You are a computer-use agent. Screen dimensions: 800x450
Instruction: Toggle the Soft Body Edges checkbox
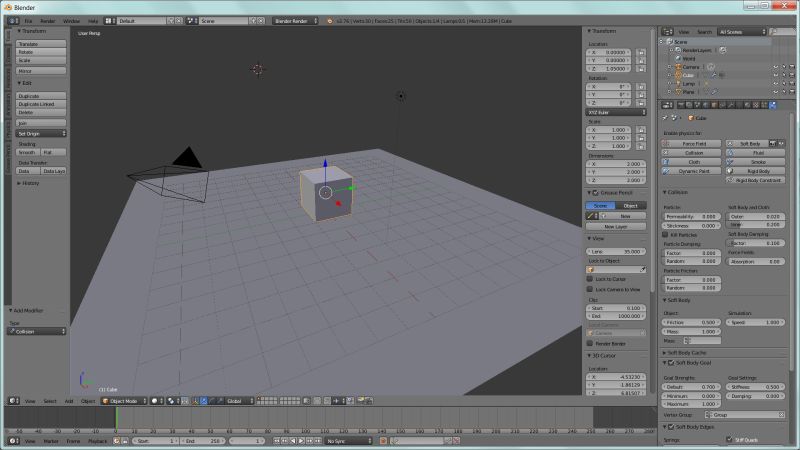click(671, 427)
